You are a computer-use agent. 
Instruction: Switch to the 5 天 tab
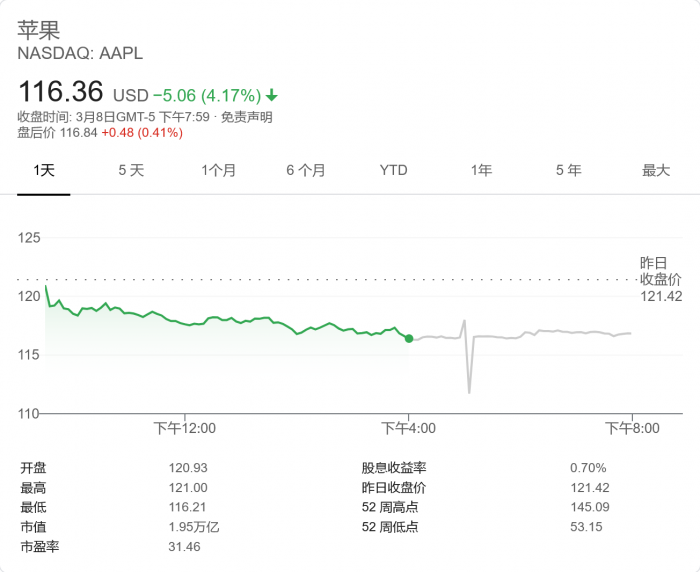tap(131, 170)
